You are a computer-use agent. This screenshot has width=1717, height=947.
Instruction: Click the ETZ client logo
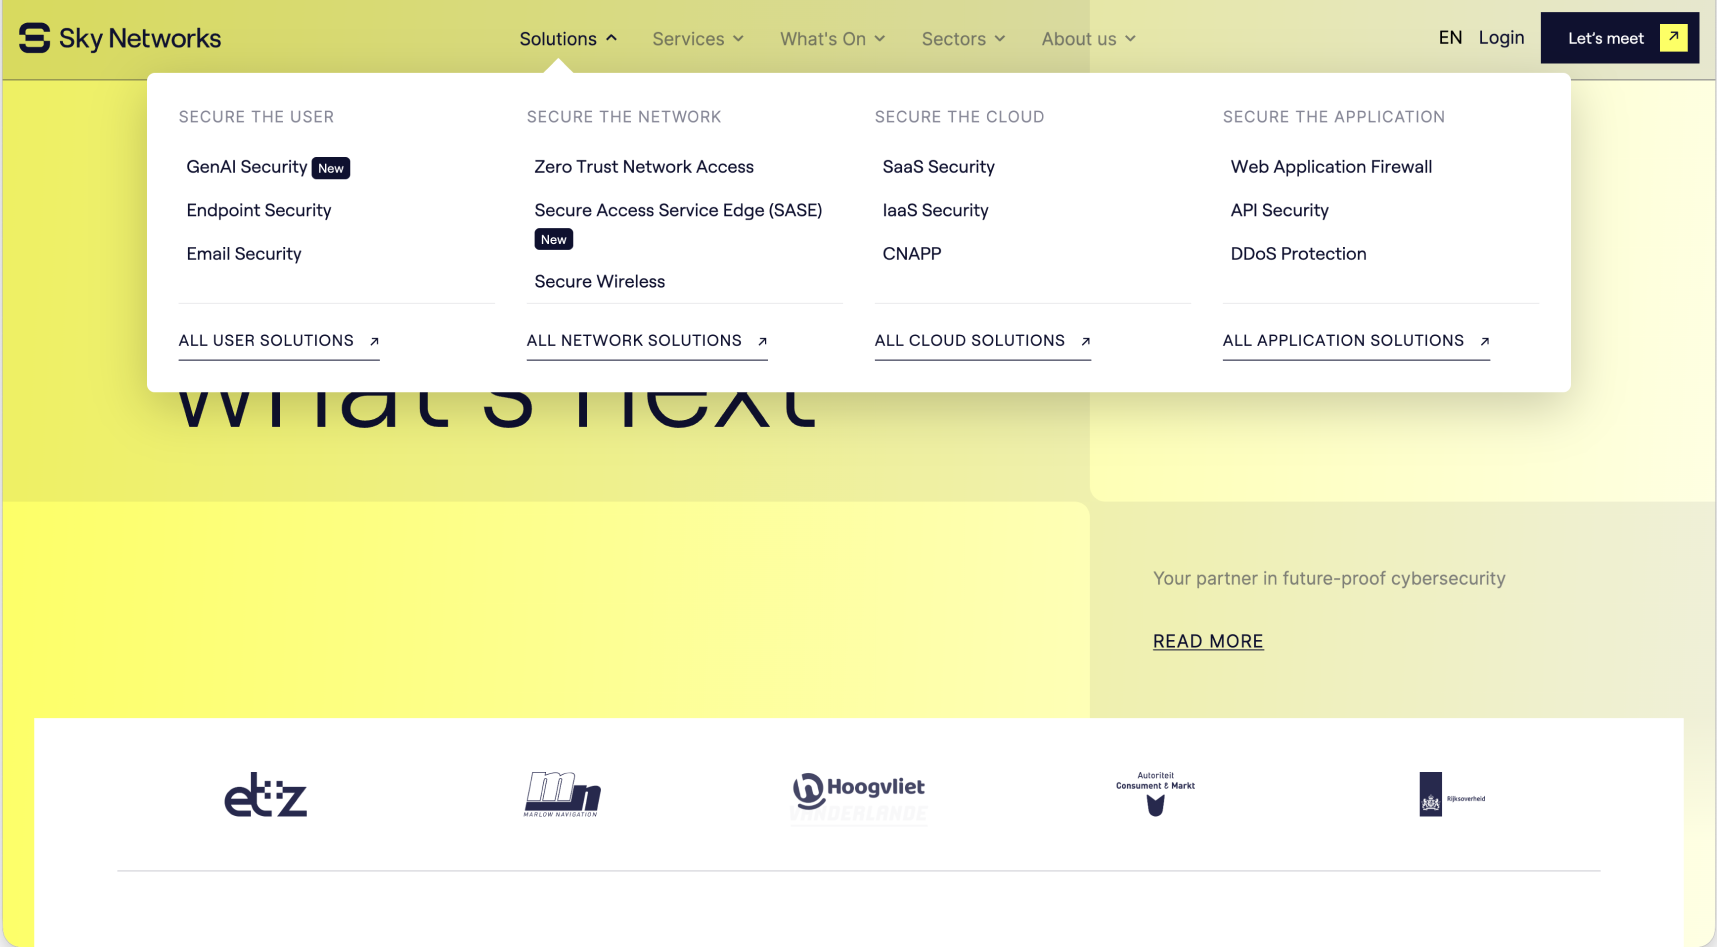tap(265, 795)
